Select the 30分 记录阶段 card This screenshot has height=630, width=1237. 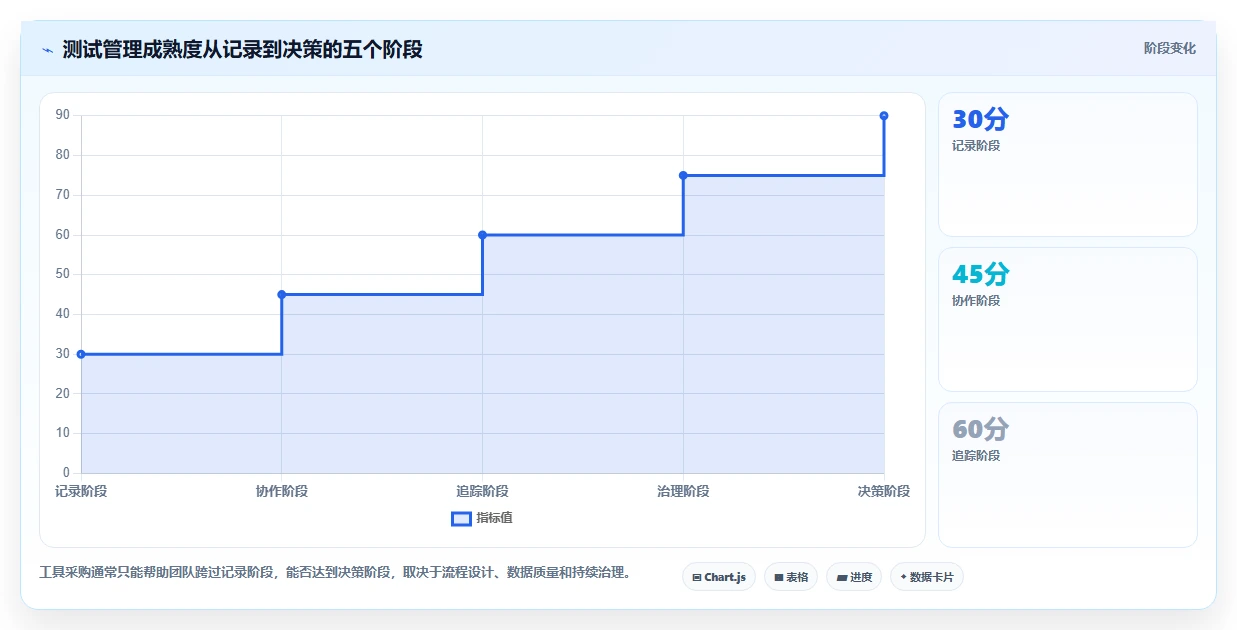click(1067, 164)
